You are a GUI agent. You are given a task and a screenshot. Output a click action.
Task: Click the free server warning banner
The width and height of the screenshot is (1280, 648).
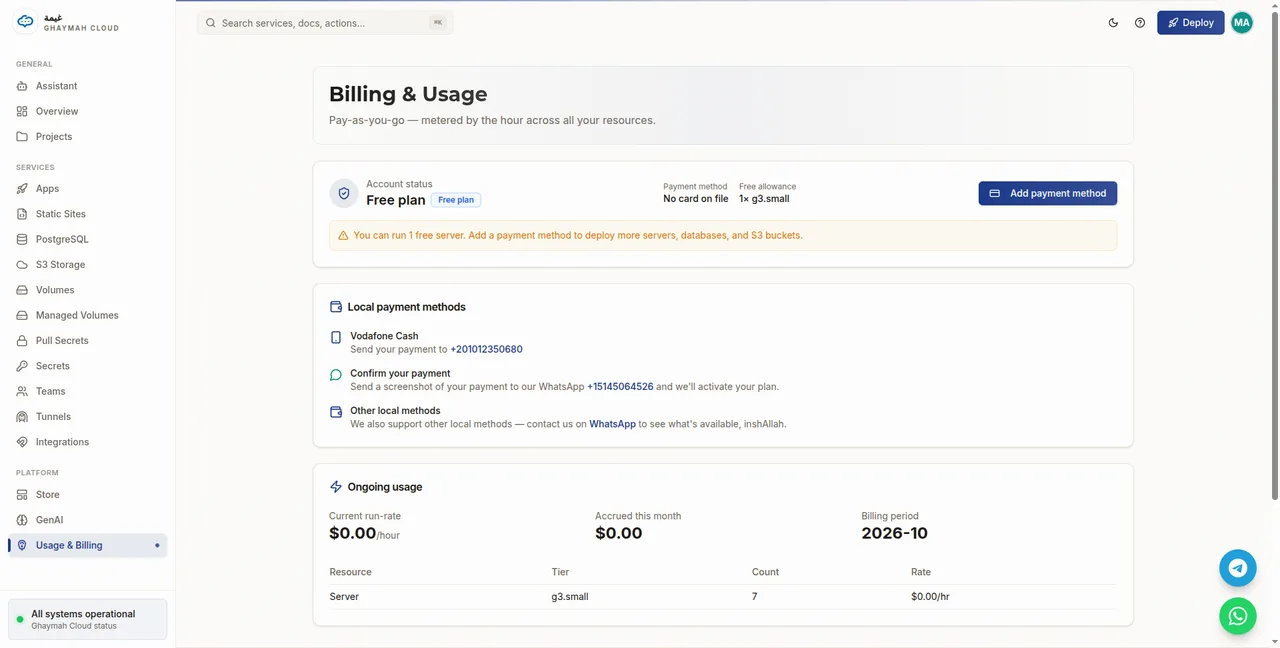pos(723,236)
